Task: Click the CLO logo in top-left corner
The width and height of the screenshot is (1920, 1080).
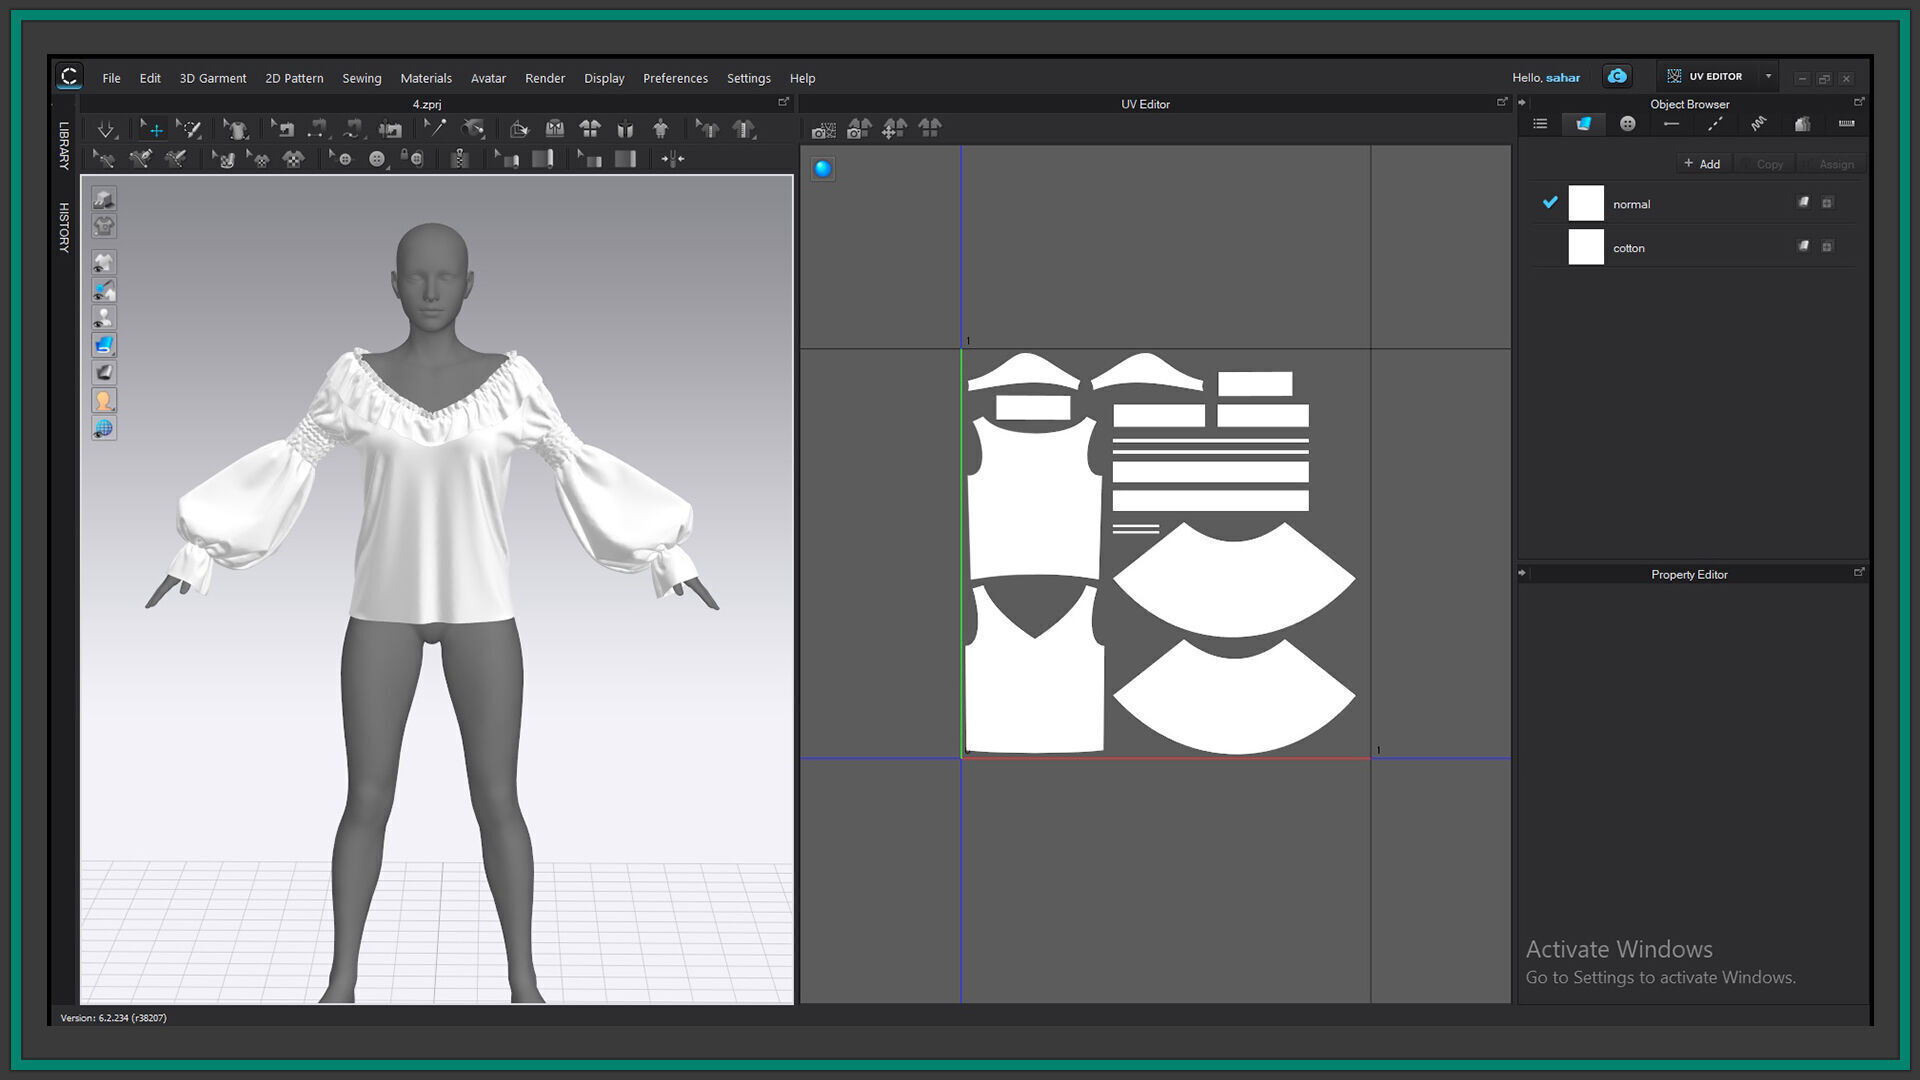Action: tap(69, 76)
